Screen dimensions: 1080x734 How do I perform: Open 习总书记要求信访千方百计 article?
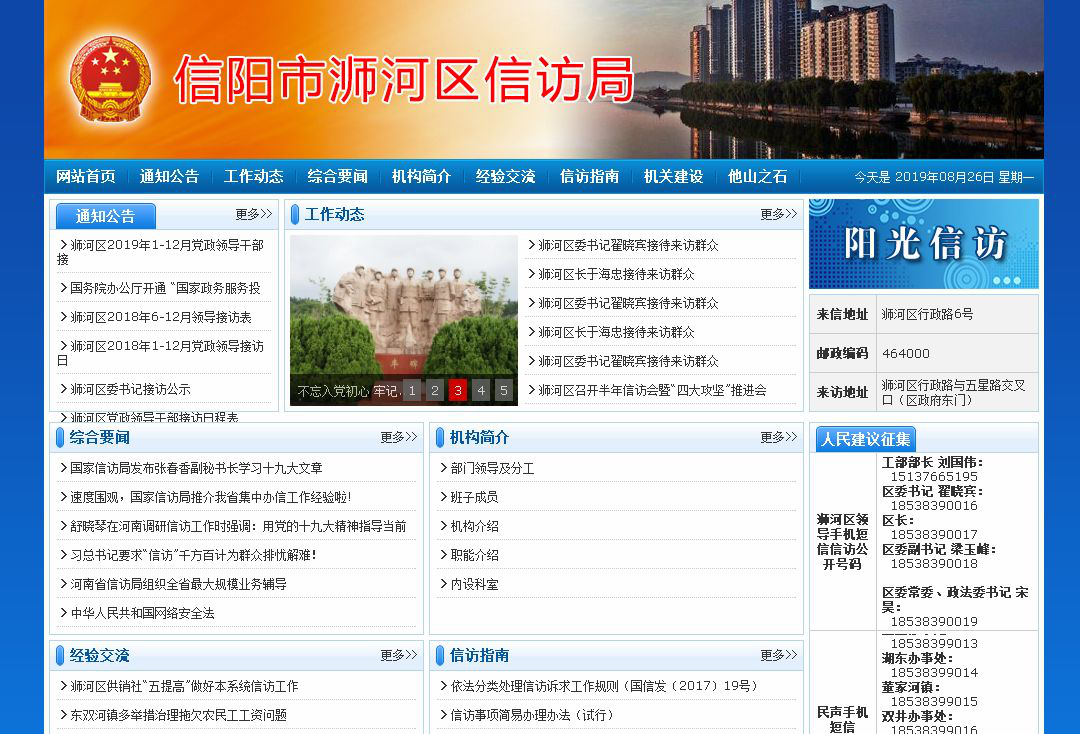[193, 555]
